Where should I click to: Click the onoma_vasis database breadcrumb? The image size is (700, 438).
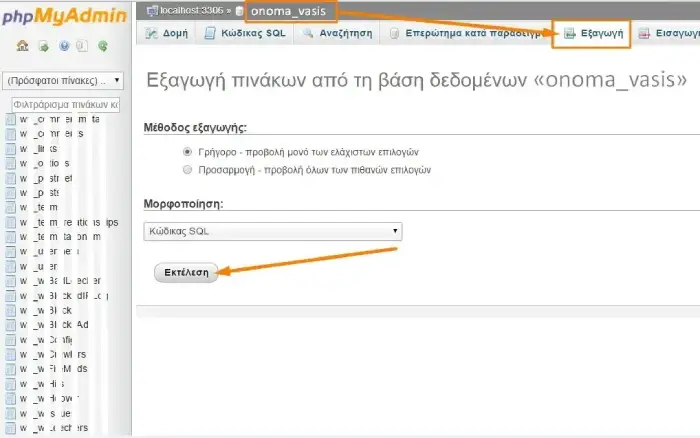click(288, 11)
